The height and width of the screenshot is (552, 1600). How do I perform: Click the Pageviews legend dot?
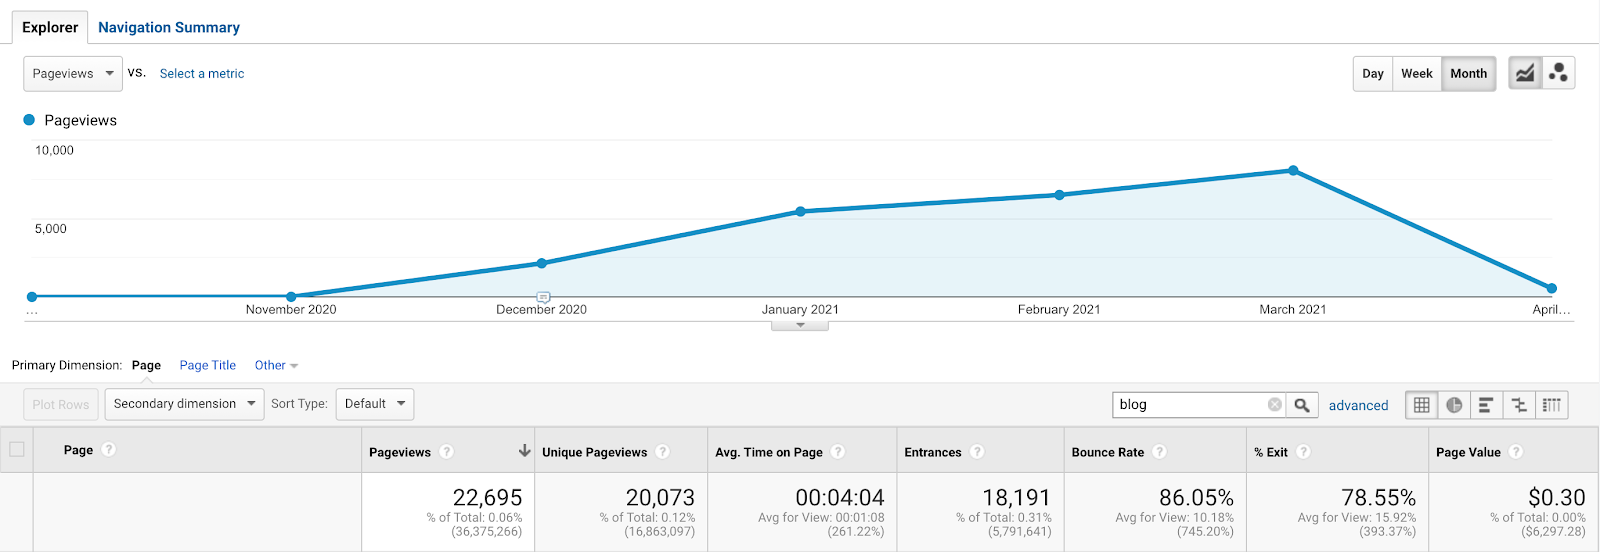click(29, 120)
